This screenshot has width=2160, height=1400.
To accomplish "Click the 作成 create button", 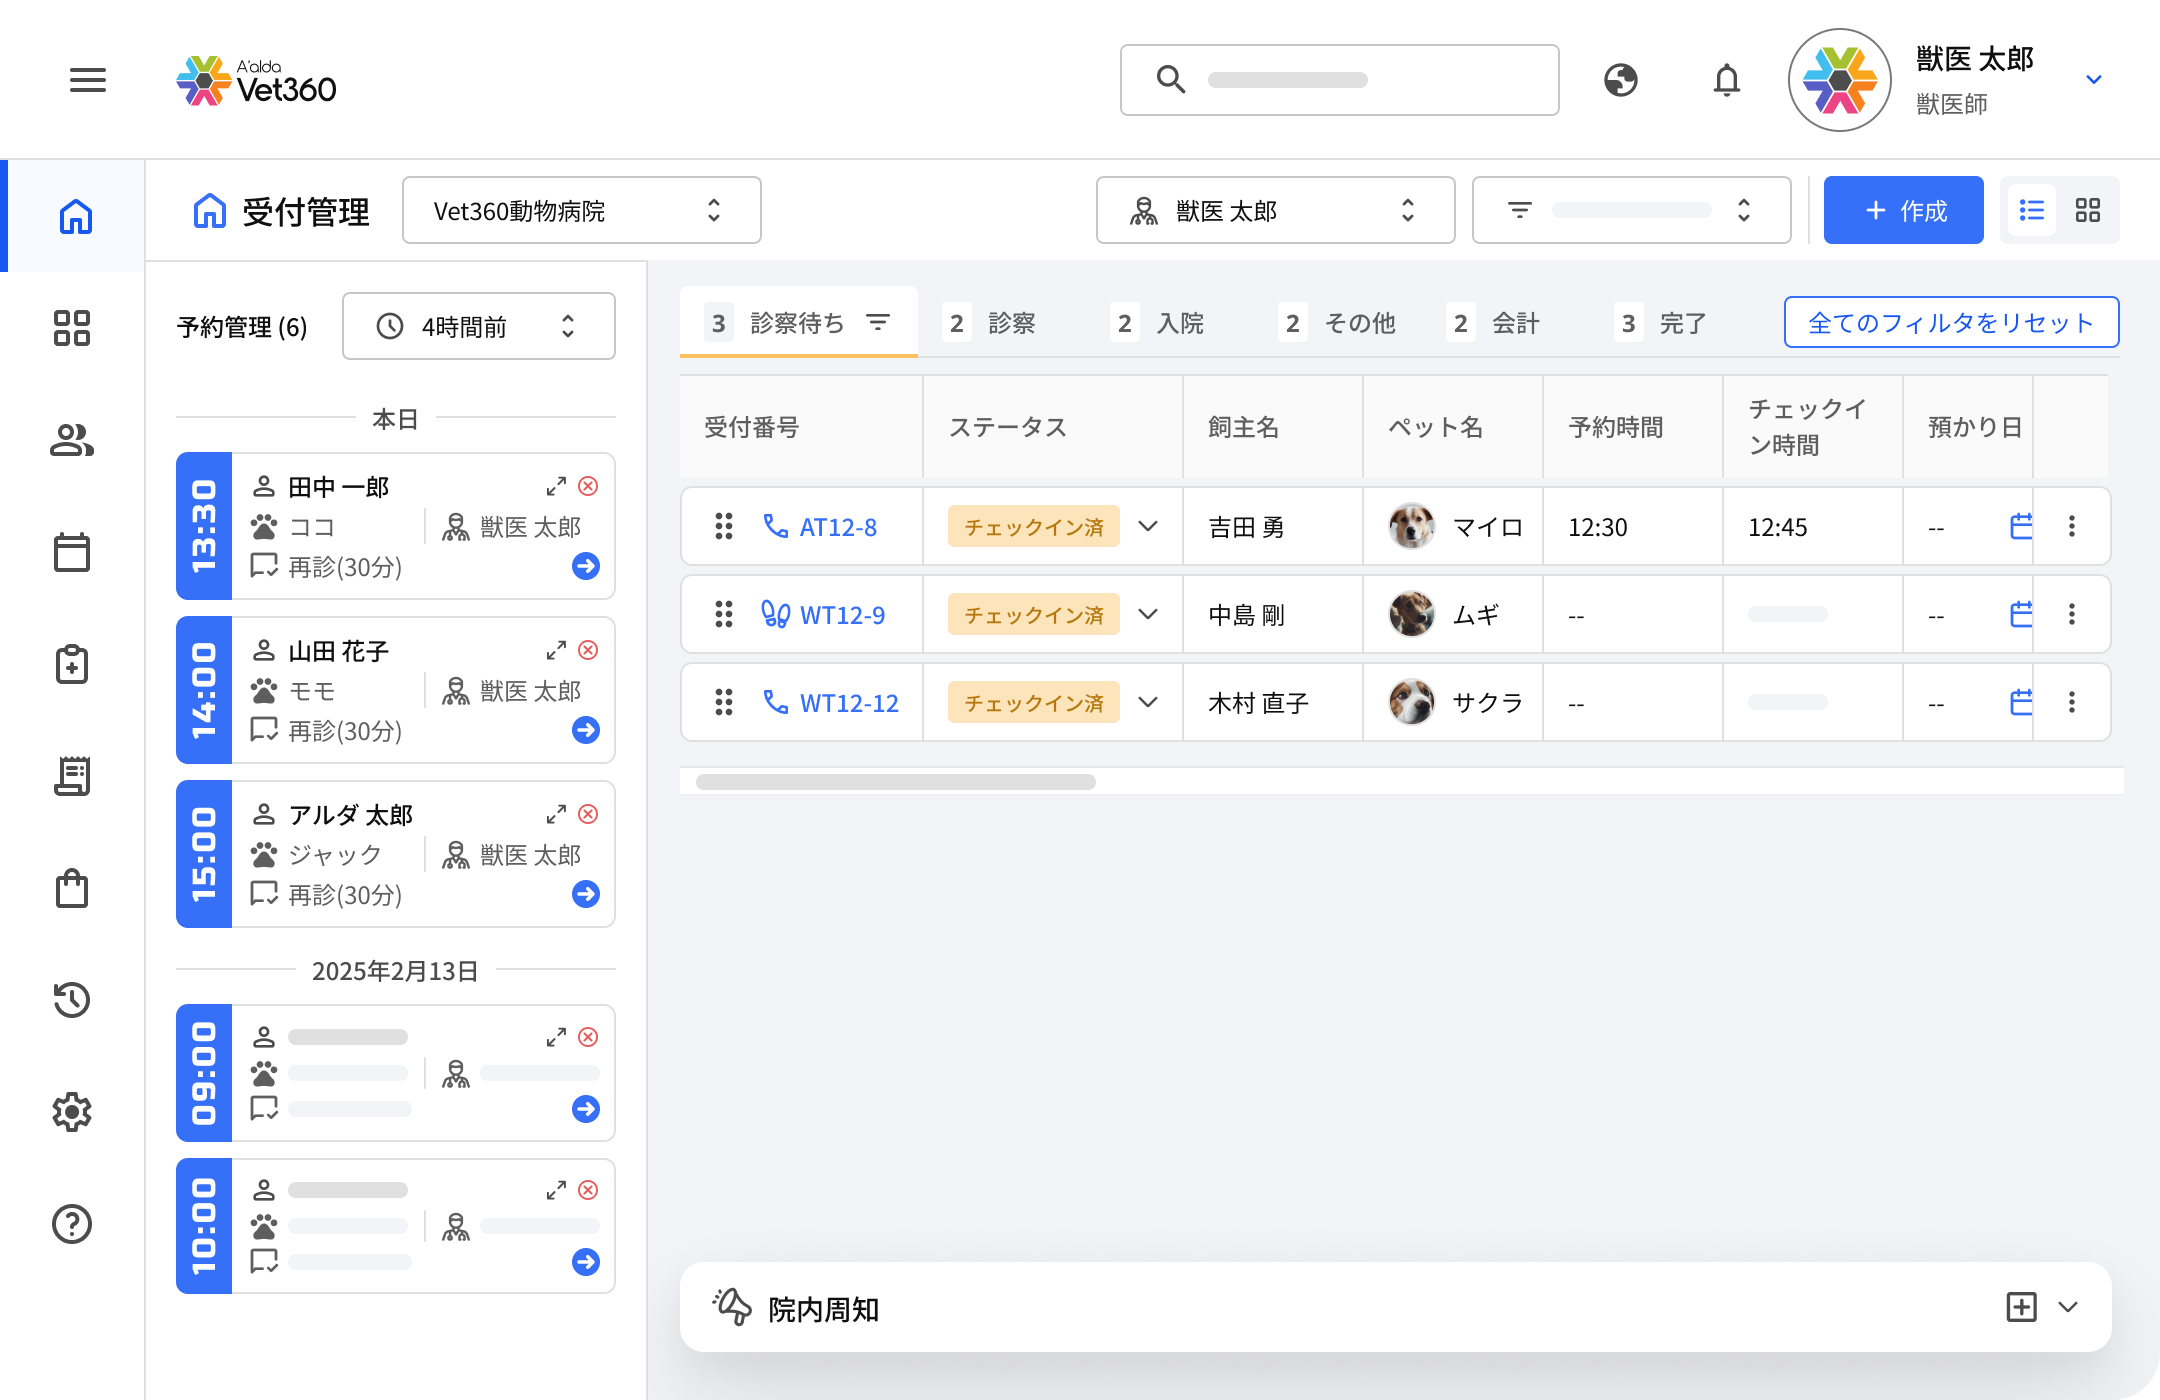I will (1904, 210).
